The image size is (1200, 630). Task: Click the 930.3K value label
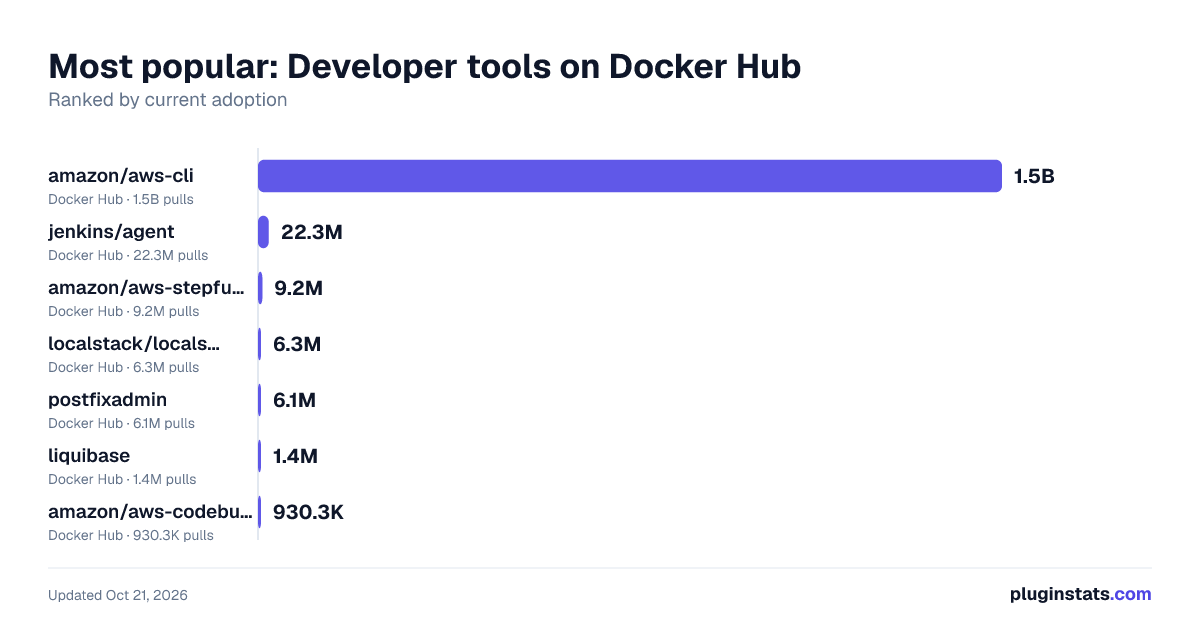coord(308,512)
